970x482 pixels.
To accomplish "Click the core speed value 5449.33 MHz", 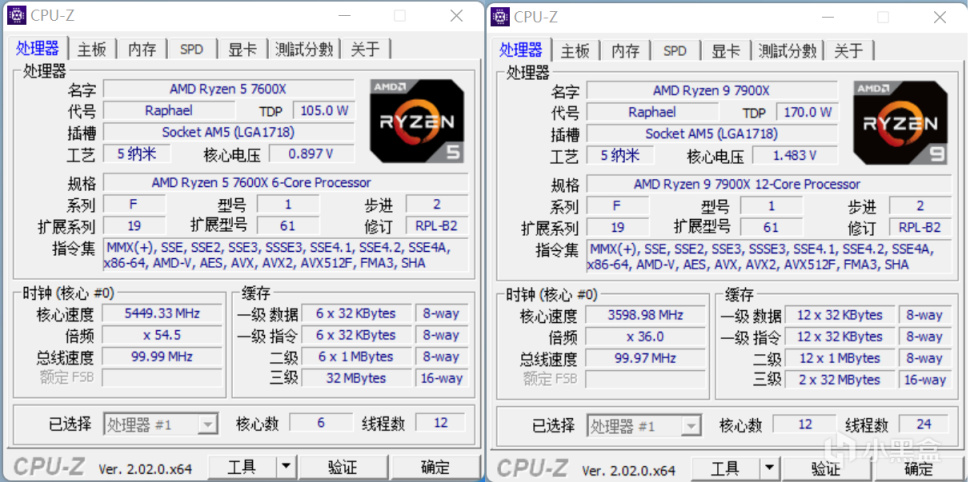I will pyautogui.click(x=162, y=313).
